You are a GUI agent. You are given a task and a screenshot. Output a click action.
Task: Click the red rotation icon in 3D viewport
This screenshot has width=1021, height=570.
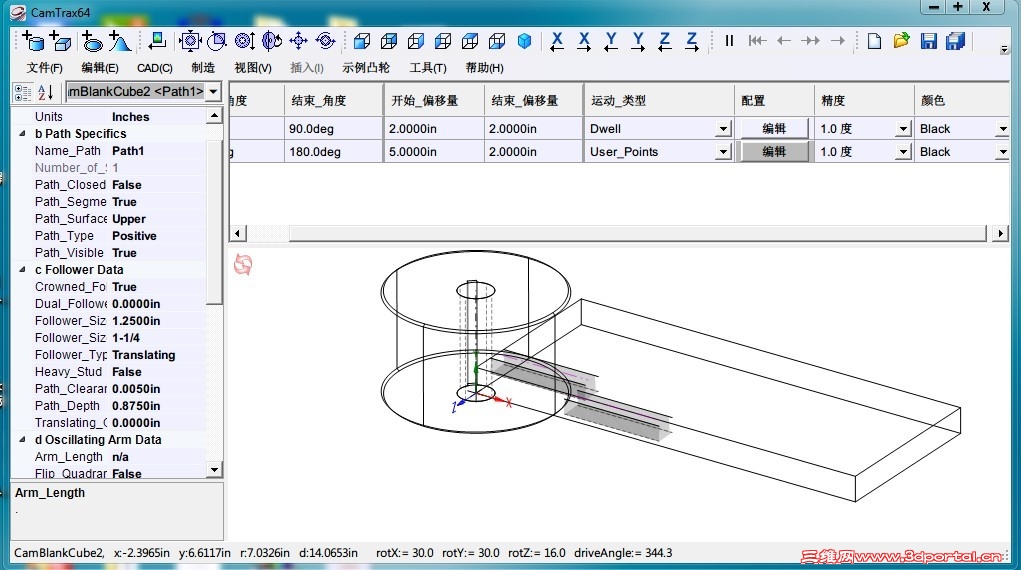[243, 264]
